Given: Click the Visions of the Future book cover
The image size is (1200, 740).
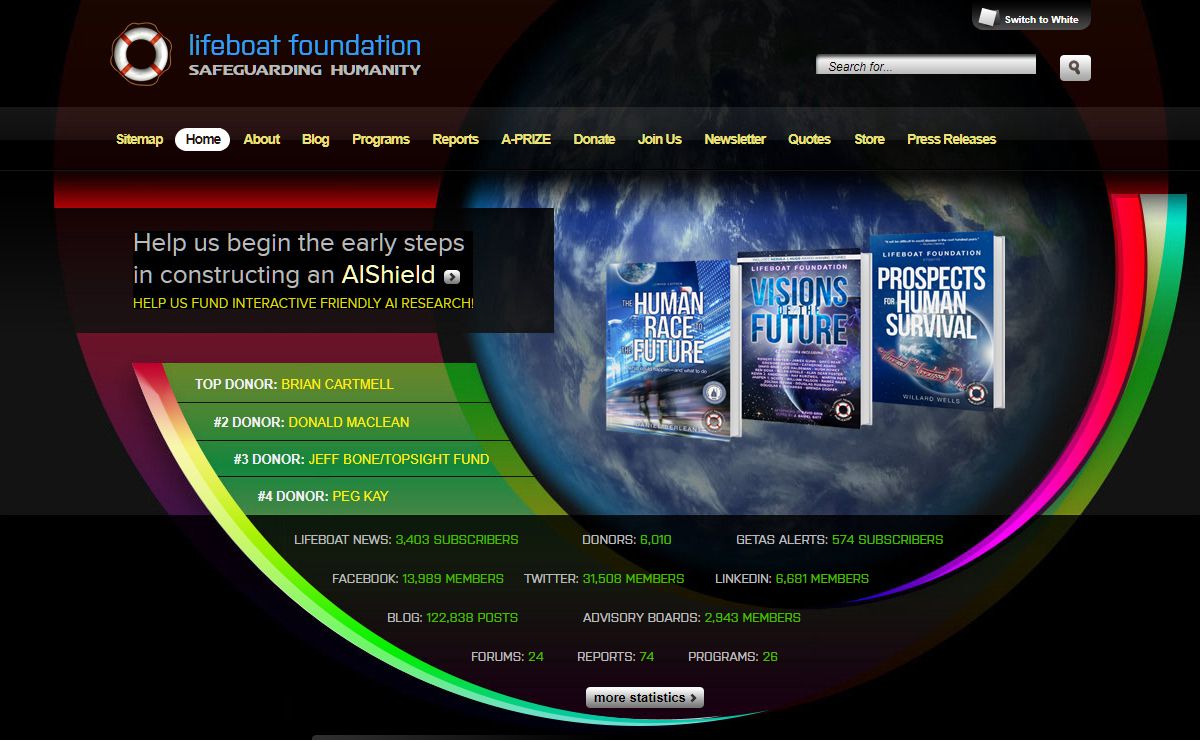Looking at the screenshot, I should tap(803, 337).
